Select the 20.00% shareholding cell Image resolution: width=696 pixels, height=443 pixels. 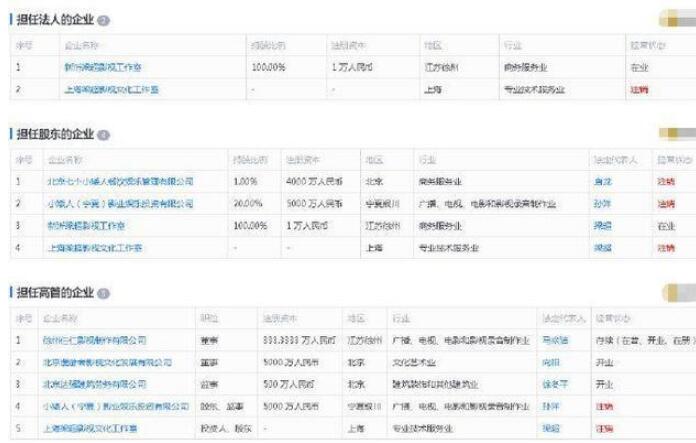[248, 204]
